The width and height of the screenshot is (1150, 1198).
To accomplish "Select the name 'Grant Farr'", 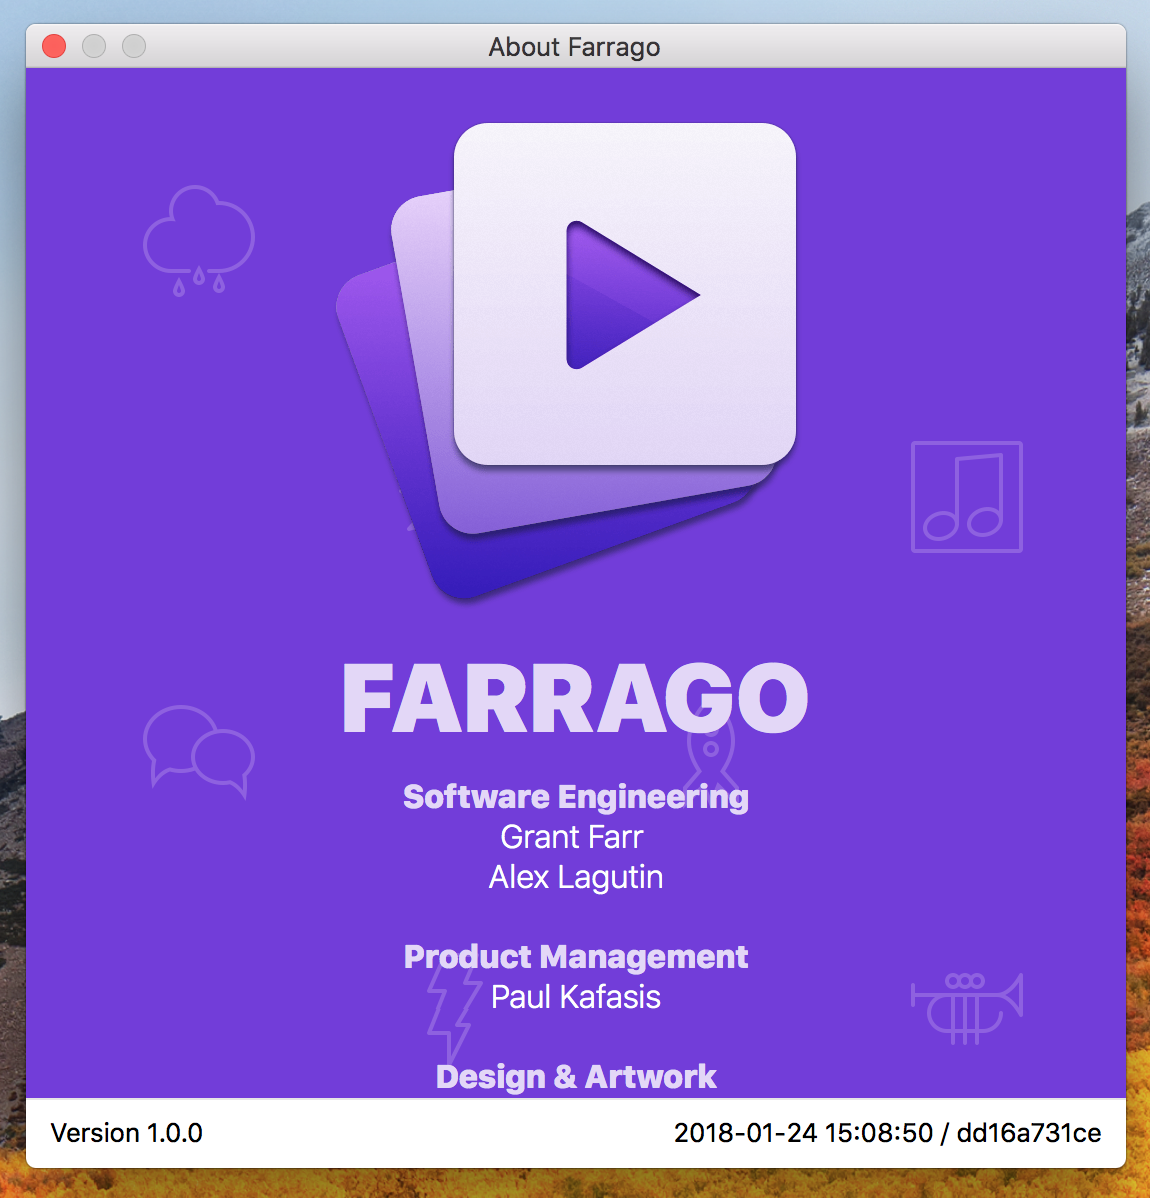I will (x=572, y=837).
